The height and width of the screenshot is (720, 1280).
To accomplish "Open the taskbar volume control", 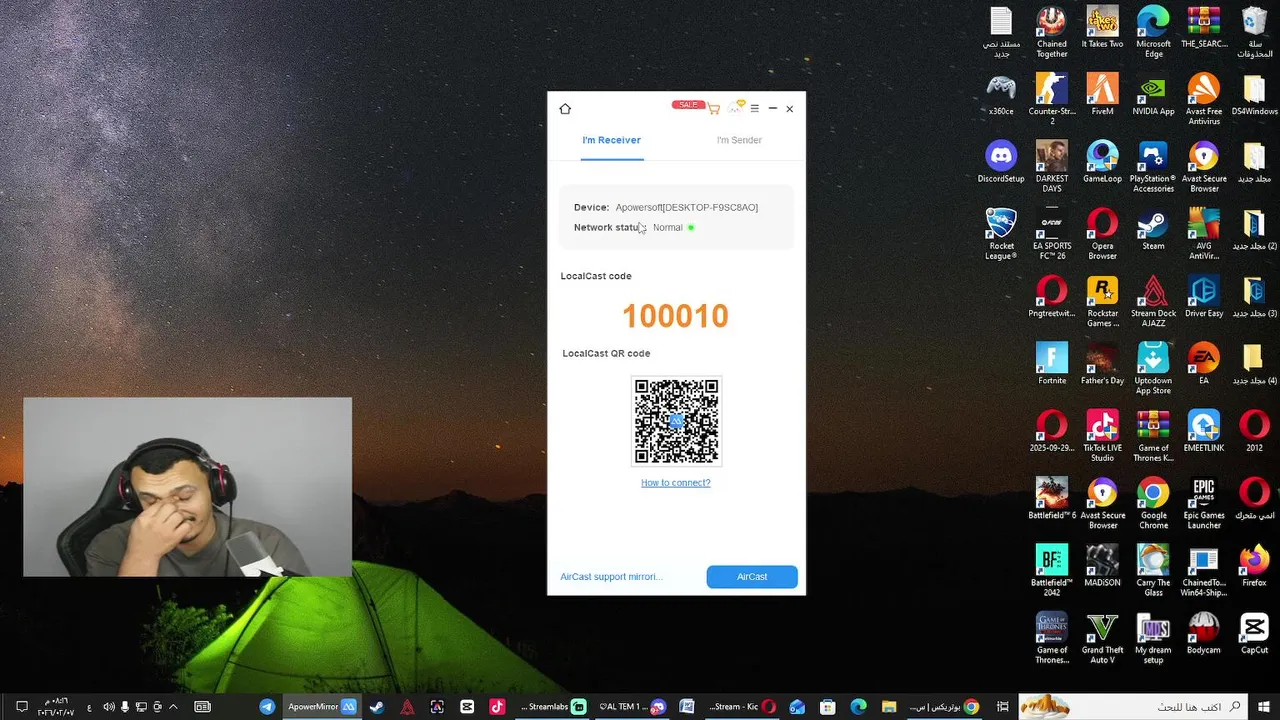I will point(109,707).
